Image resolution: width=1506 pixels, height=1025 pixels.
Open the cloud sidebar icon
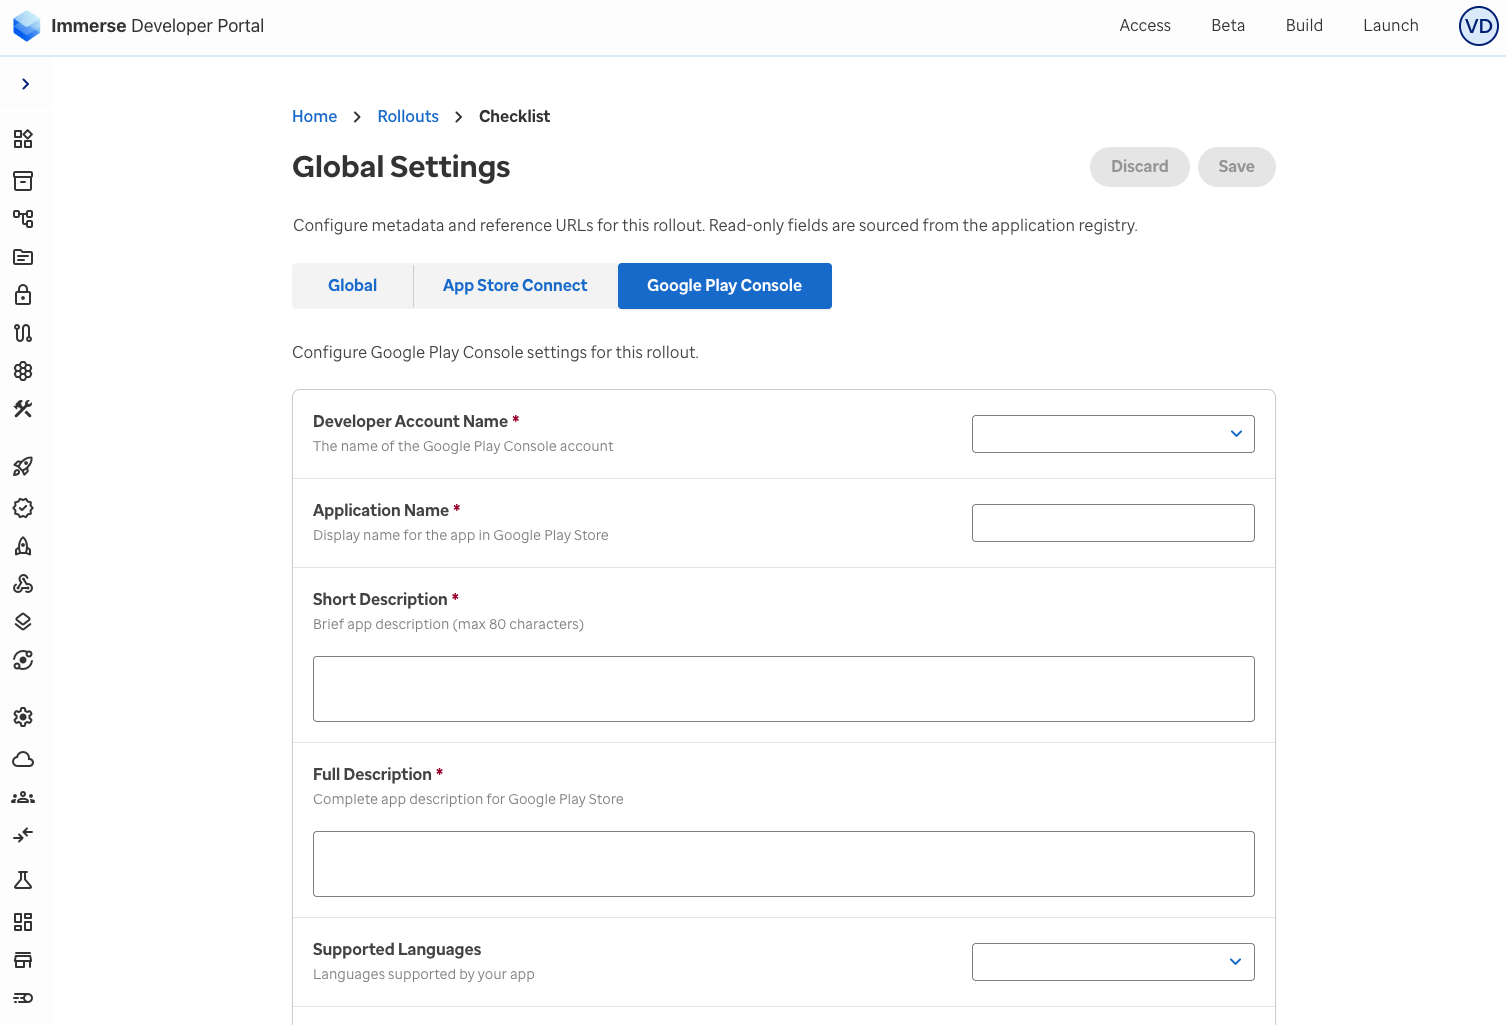[23, 759]
